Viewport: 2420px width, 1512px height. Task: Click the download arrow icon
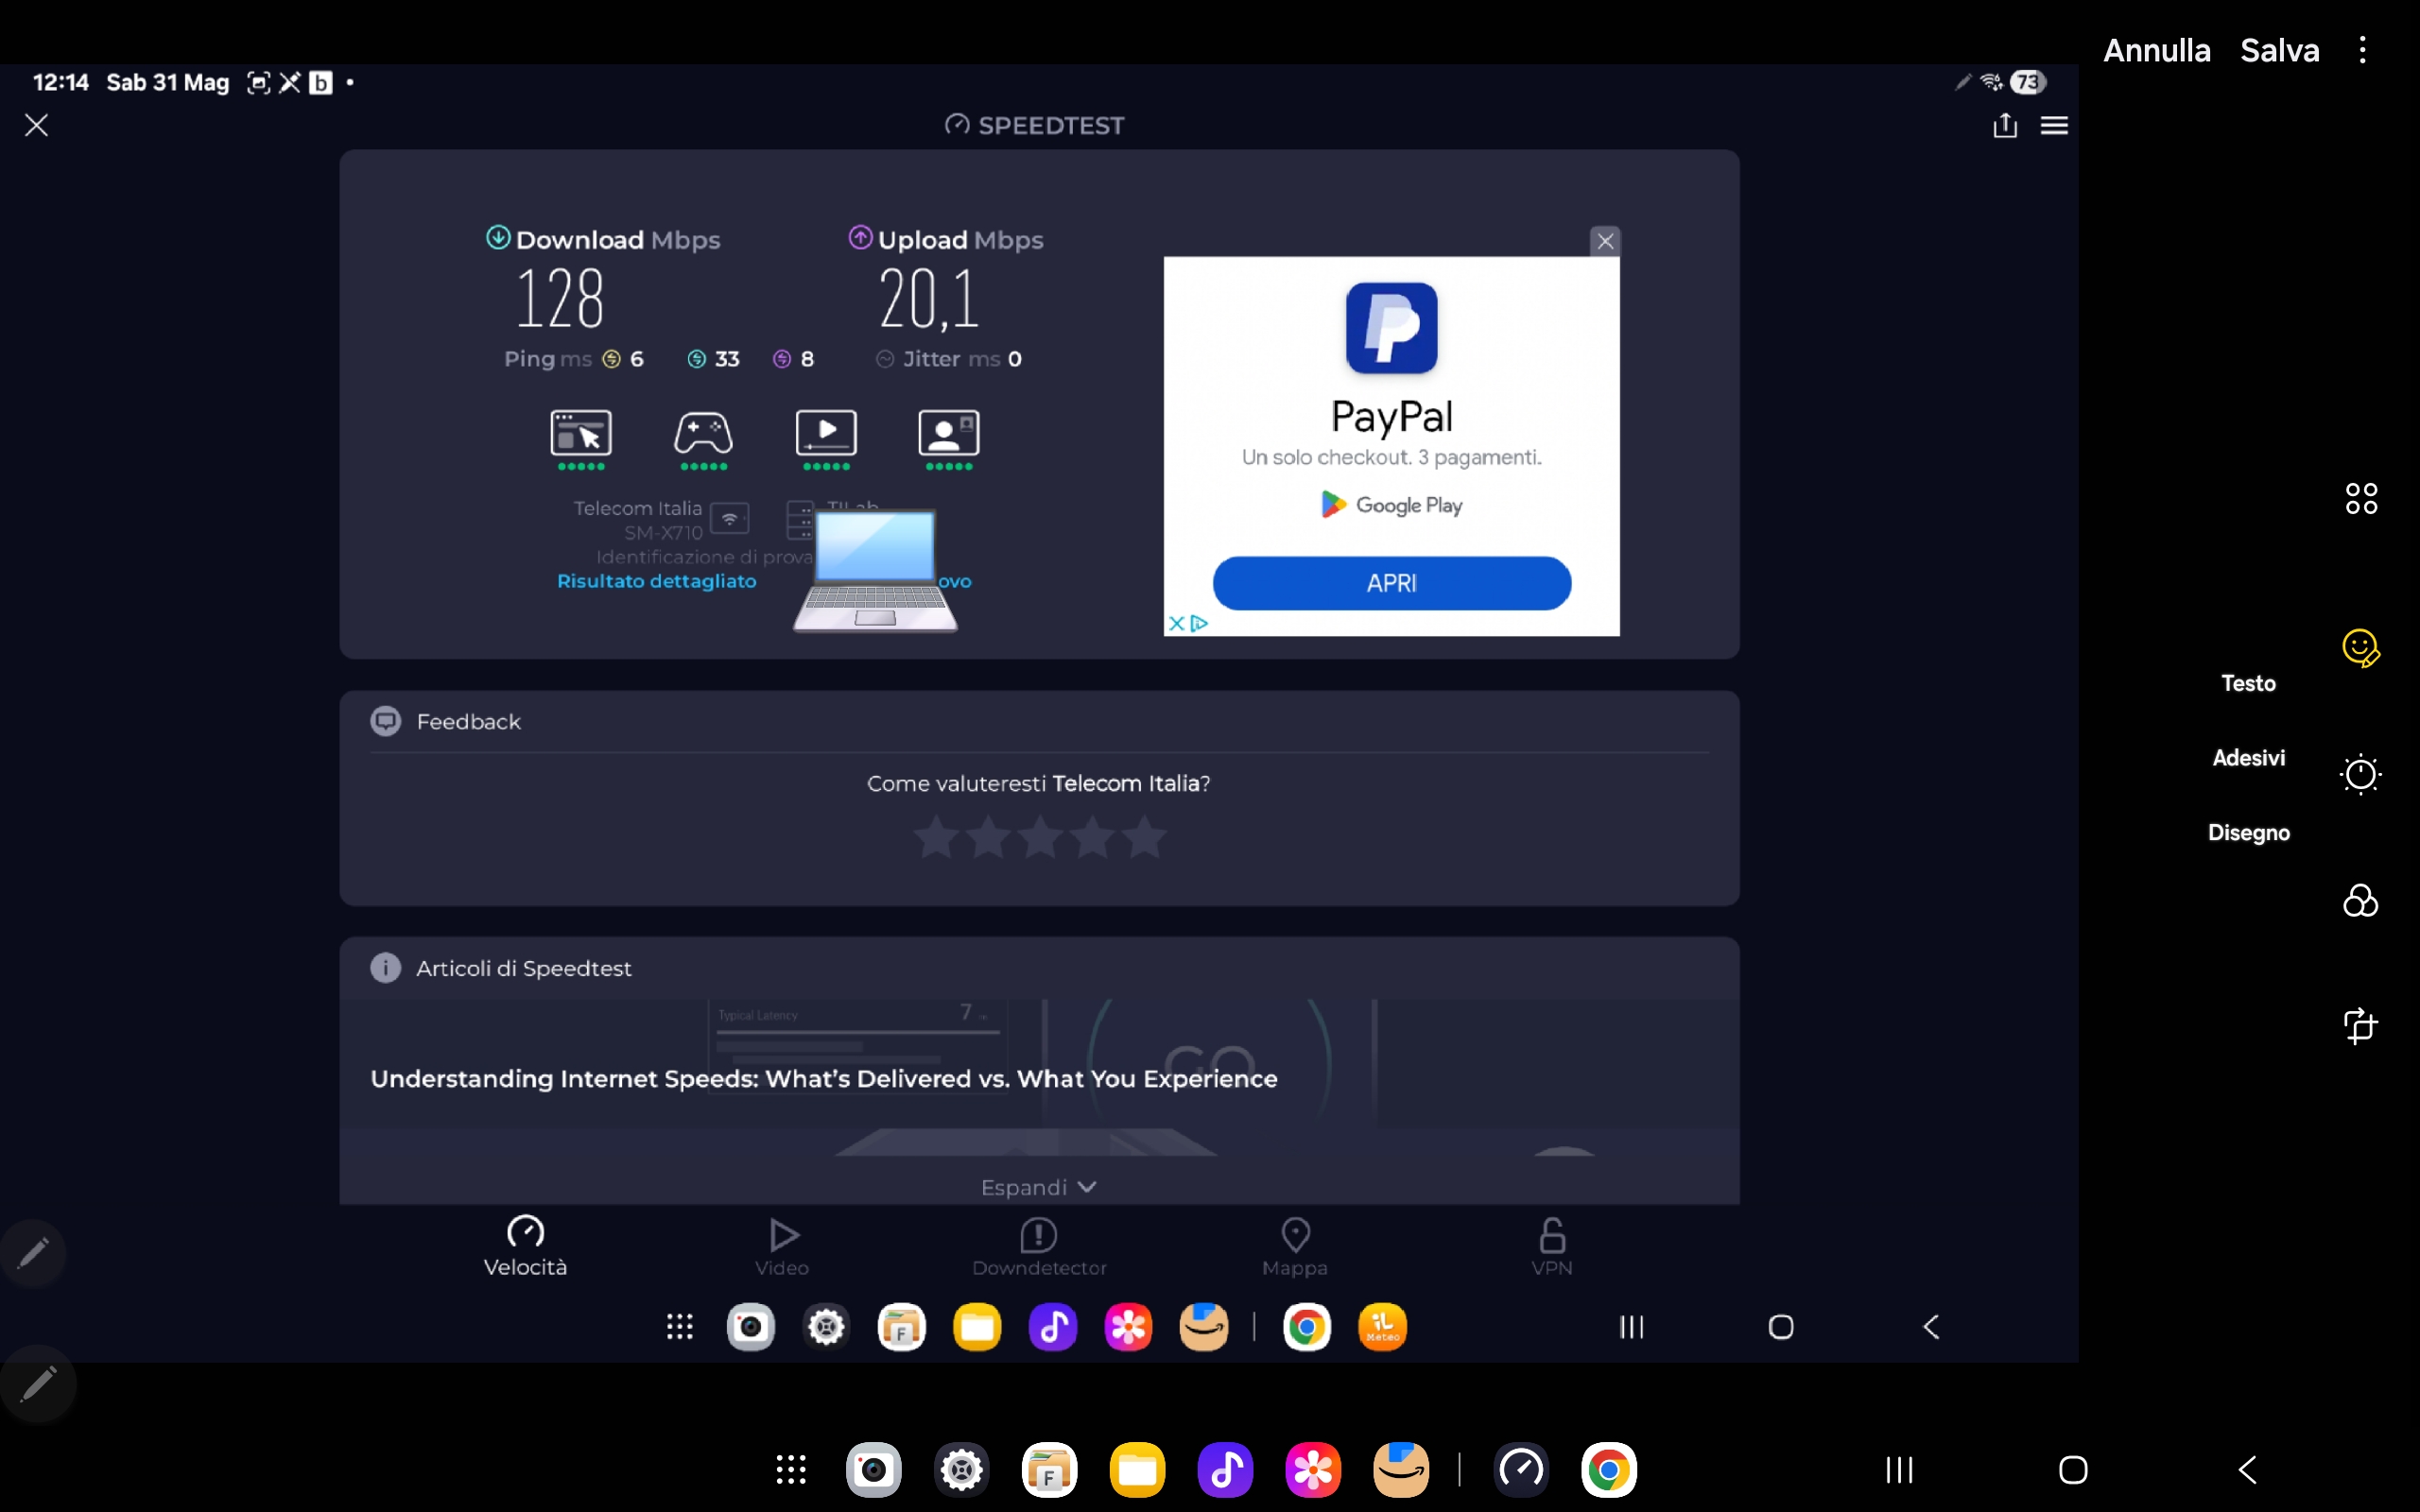pos(498,238)
